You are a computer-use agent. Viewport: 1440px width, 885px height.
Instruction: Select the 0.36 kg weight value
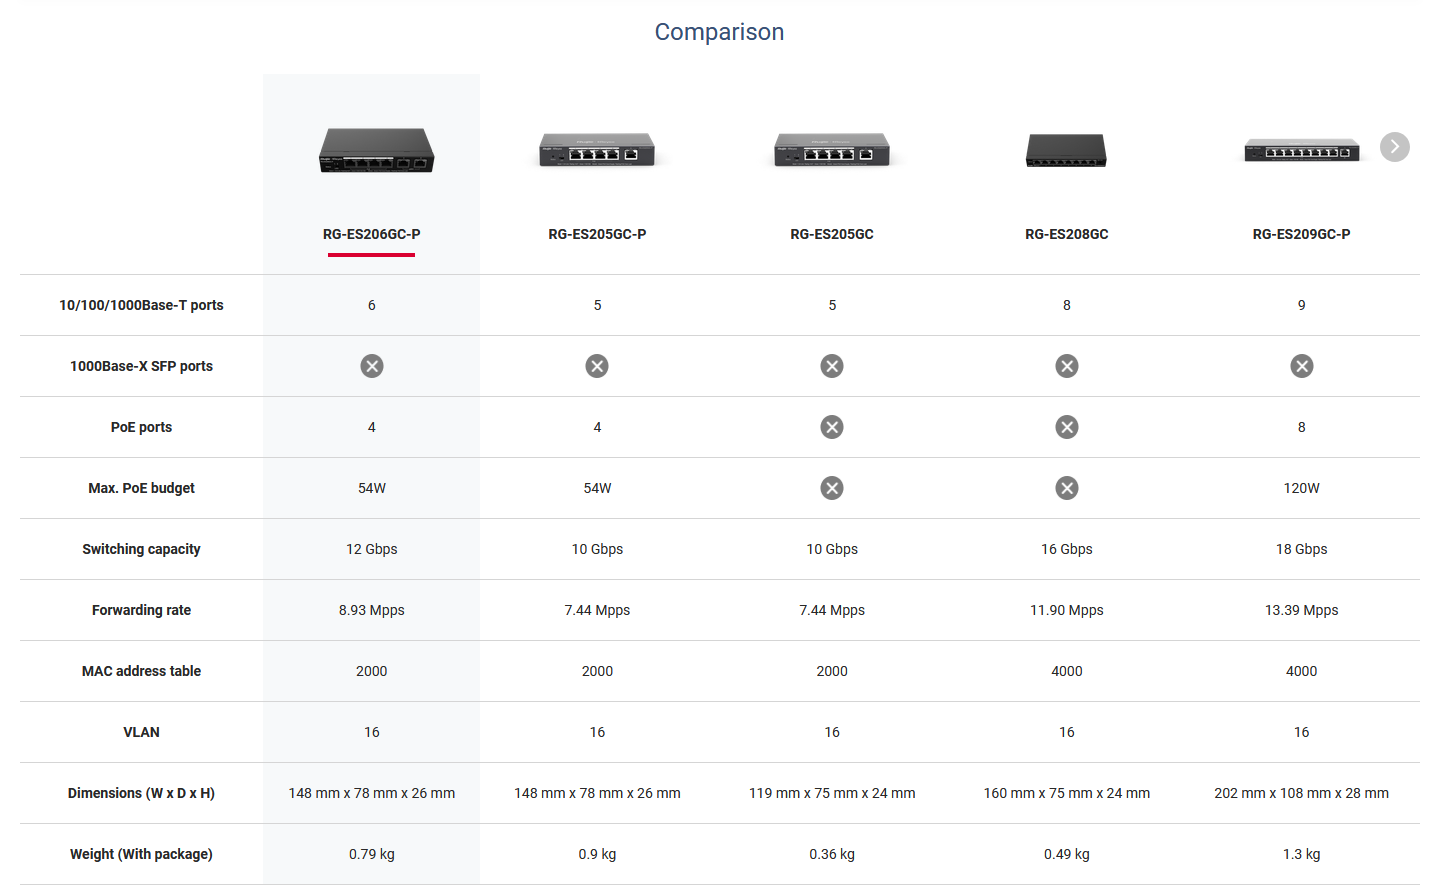(832, 854)
